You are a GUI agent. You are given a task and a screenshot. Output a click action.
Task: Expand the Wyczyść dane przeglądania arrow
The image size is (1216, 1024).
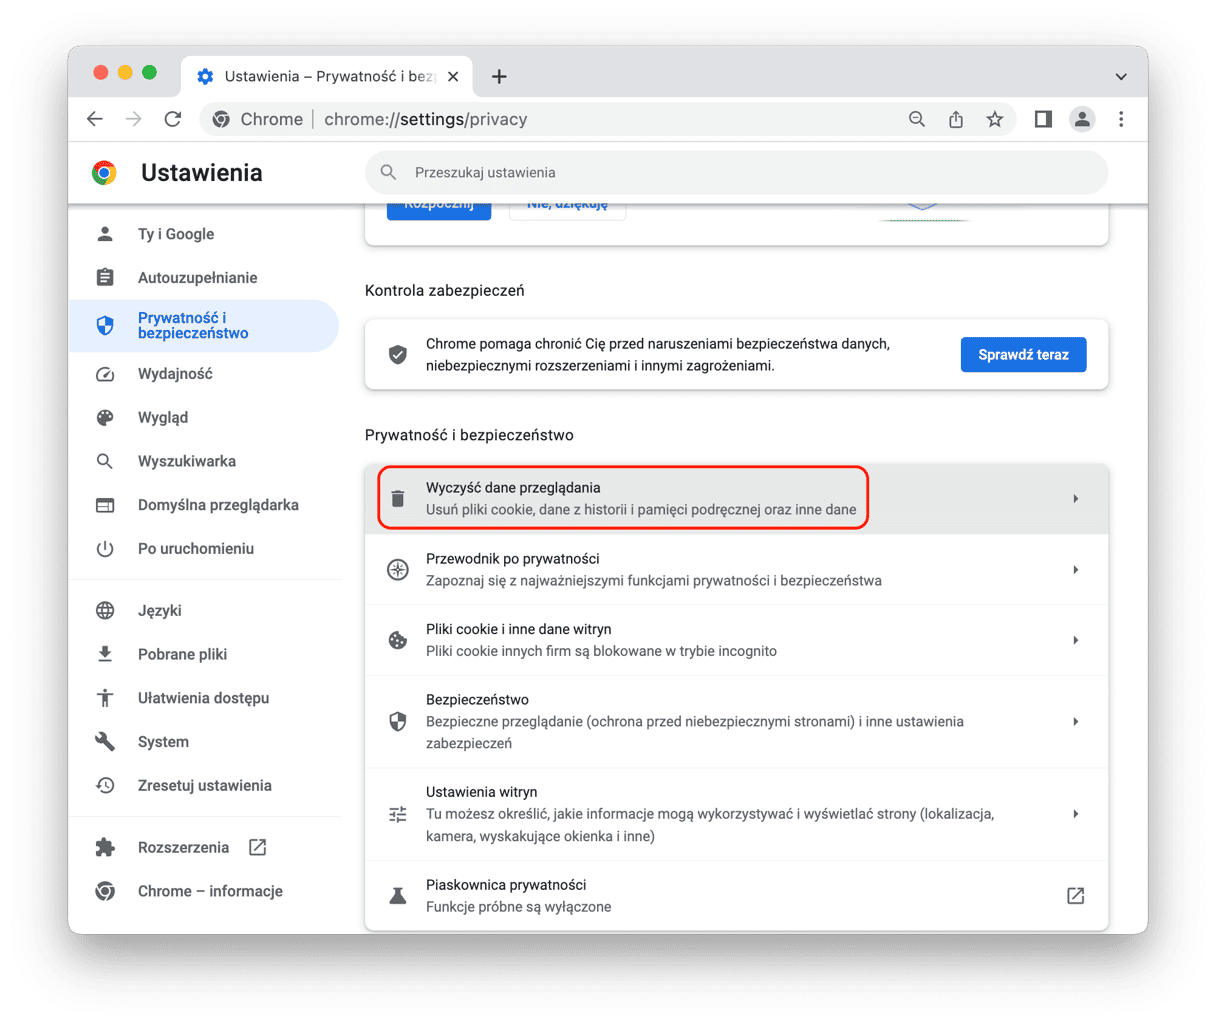1075,498
